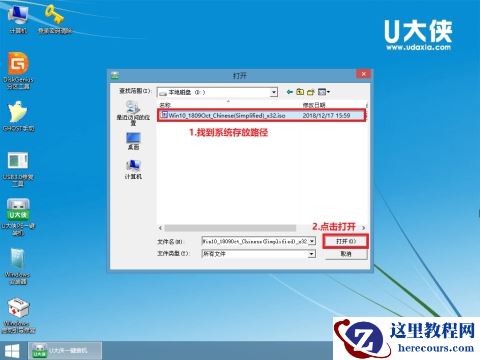Click the file name input field
The width and height of the screenshot is (480, 360).
(255, 241)
